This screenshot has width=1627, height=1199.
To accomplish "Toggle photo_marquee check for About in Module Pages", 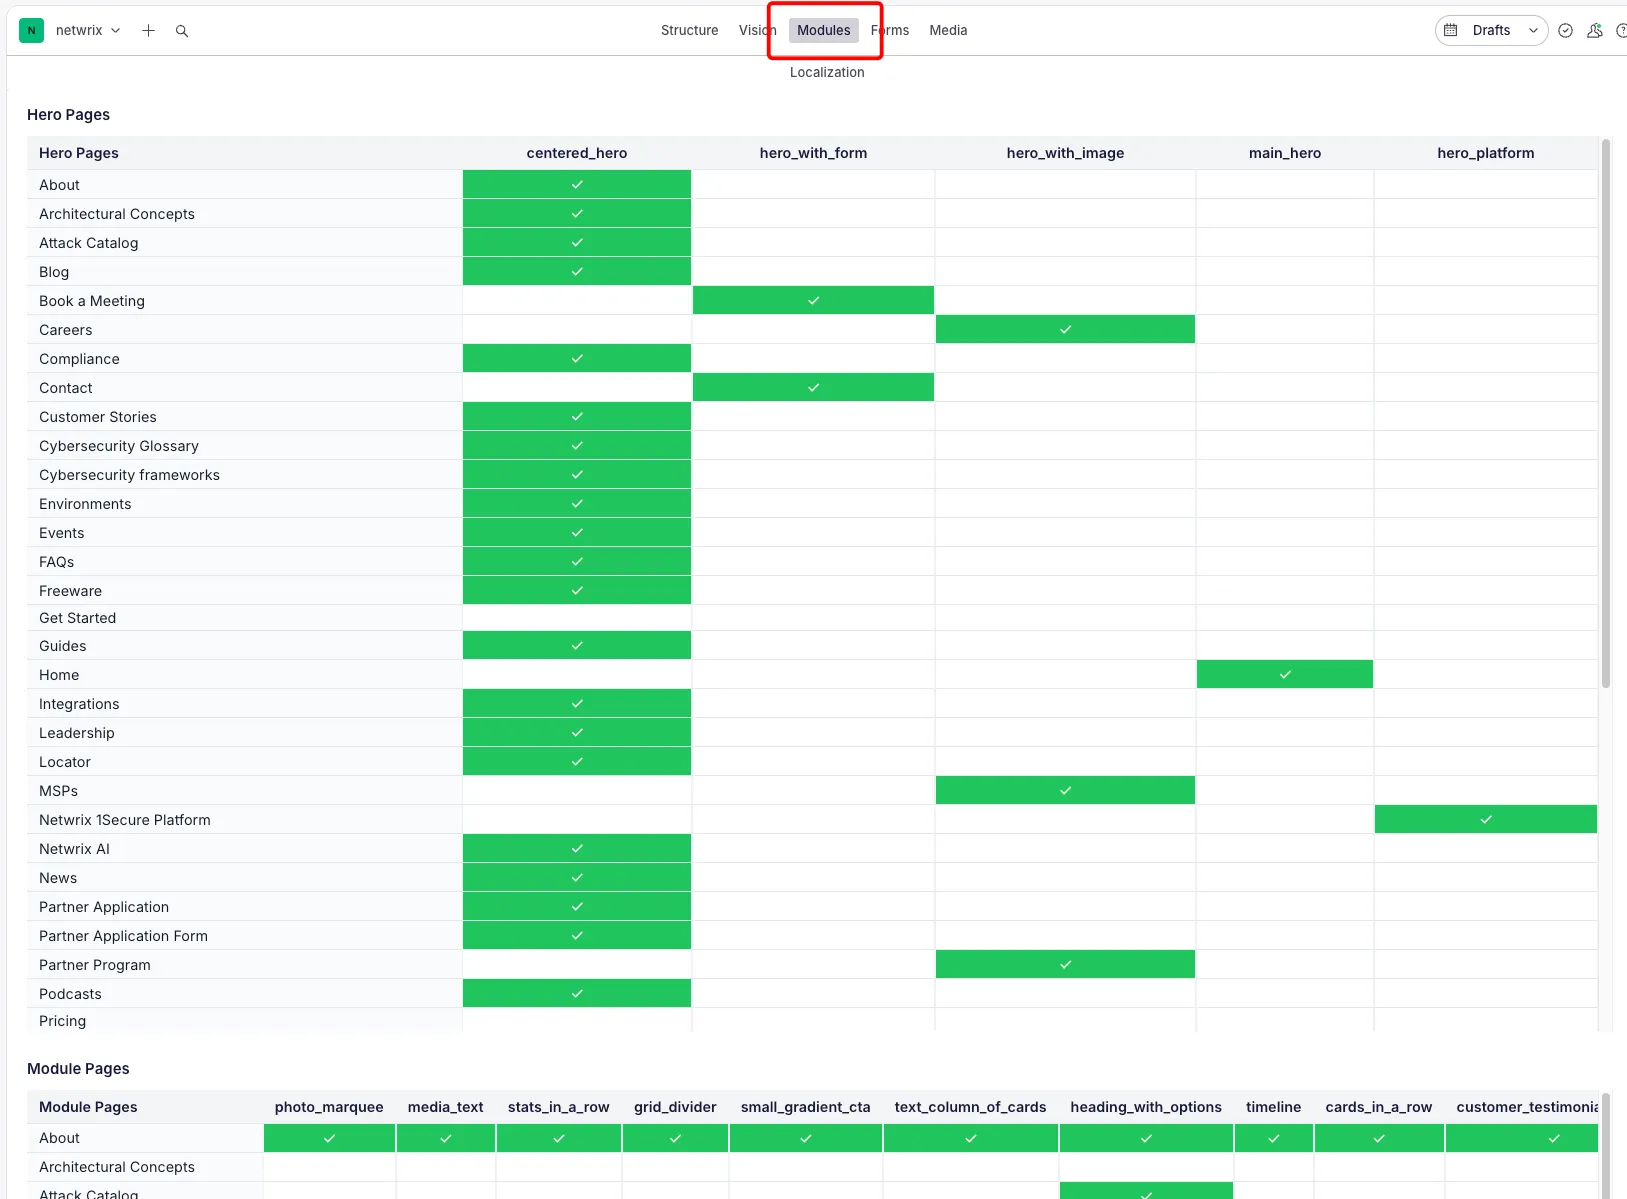I will 329,1138.
